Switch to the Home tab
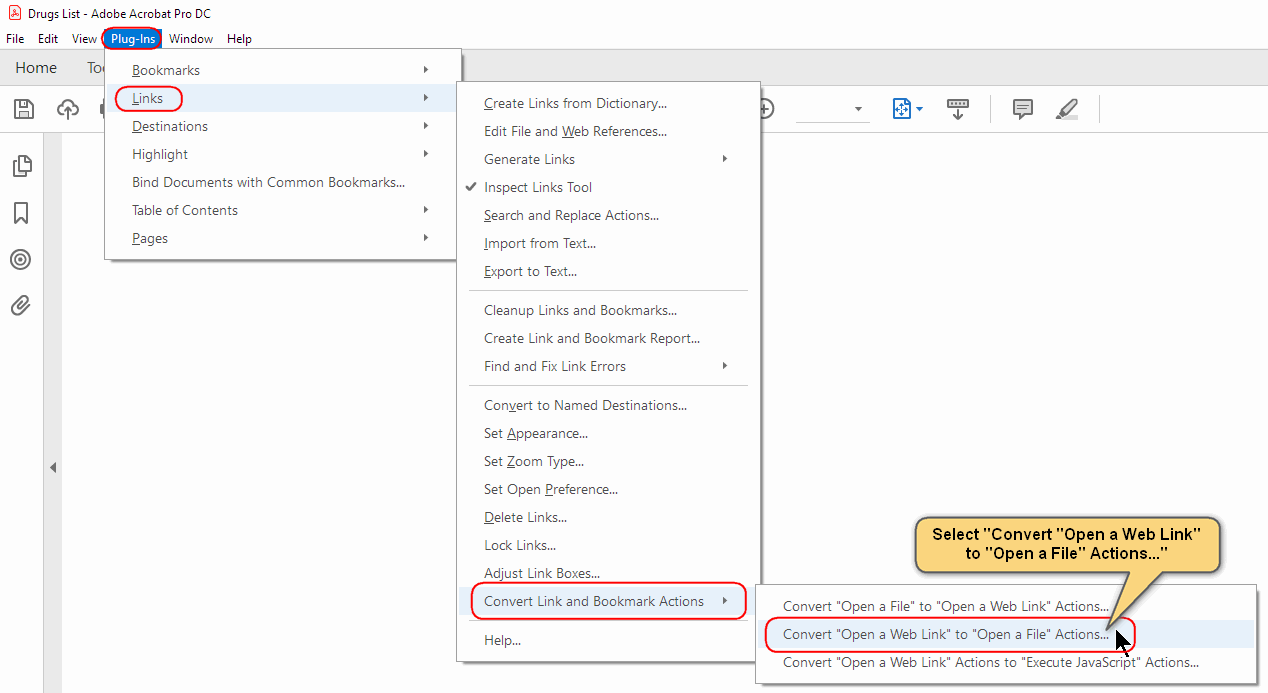This screenshot has height=693, width=1268. pyautogui.click(x=35, y=67)
